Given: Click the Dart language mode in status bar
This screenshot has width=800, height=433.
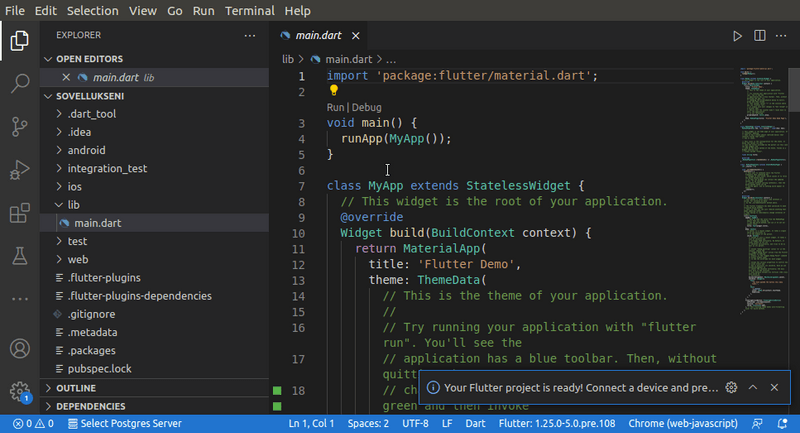Looking at the screenshot, I should pyautogui.click(x=477, y=424).
